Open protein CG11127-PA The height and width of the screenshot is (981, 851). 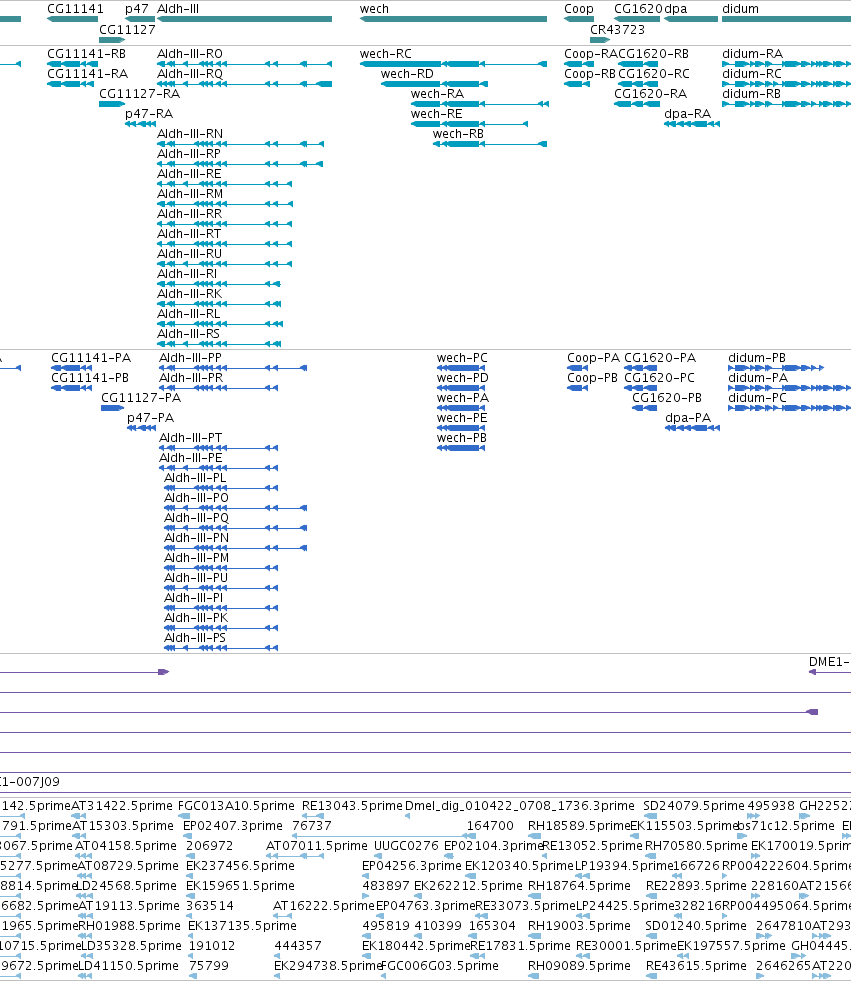[x=141, y=398]
